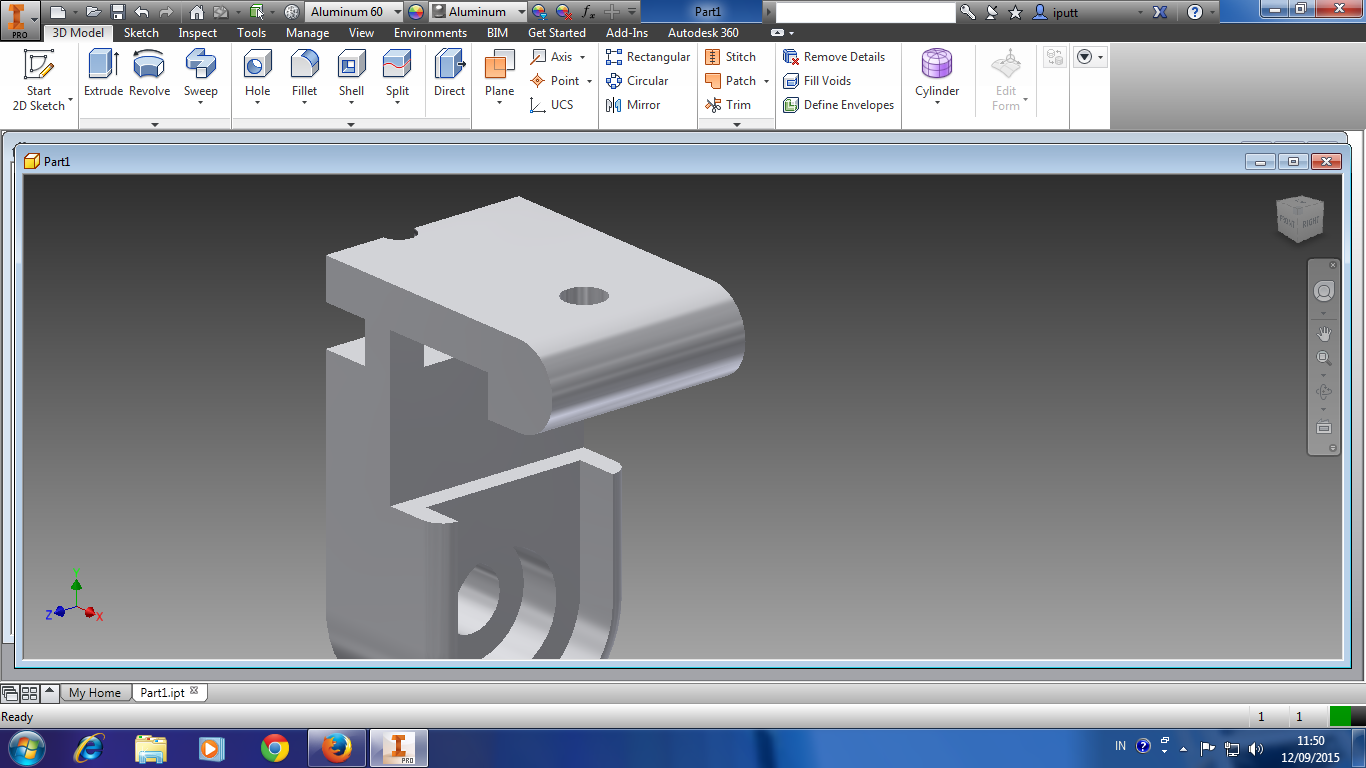
Task: Click Fill Voids in the ribbon
Action: click(x=828, y=81)
